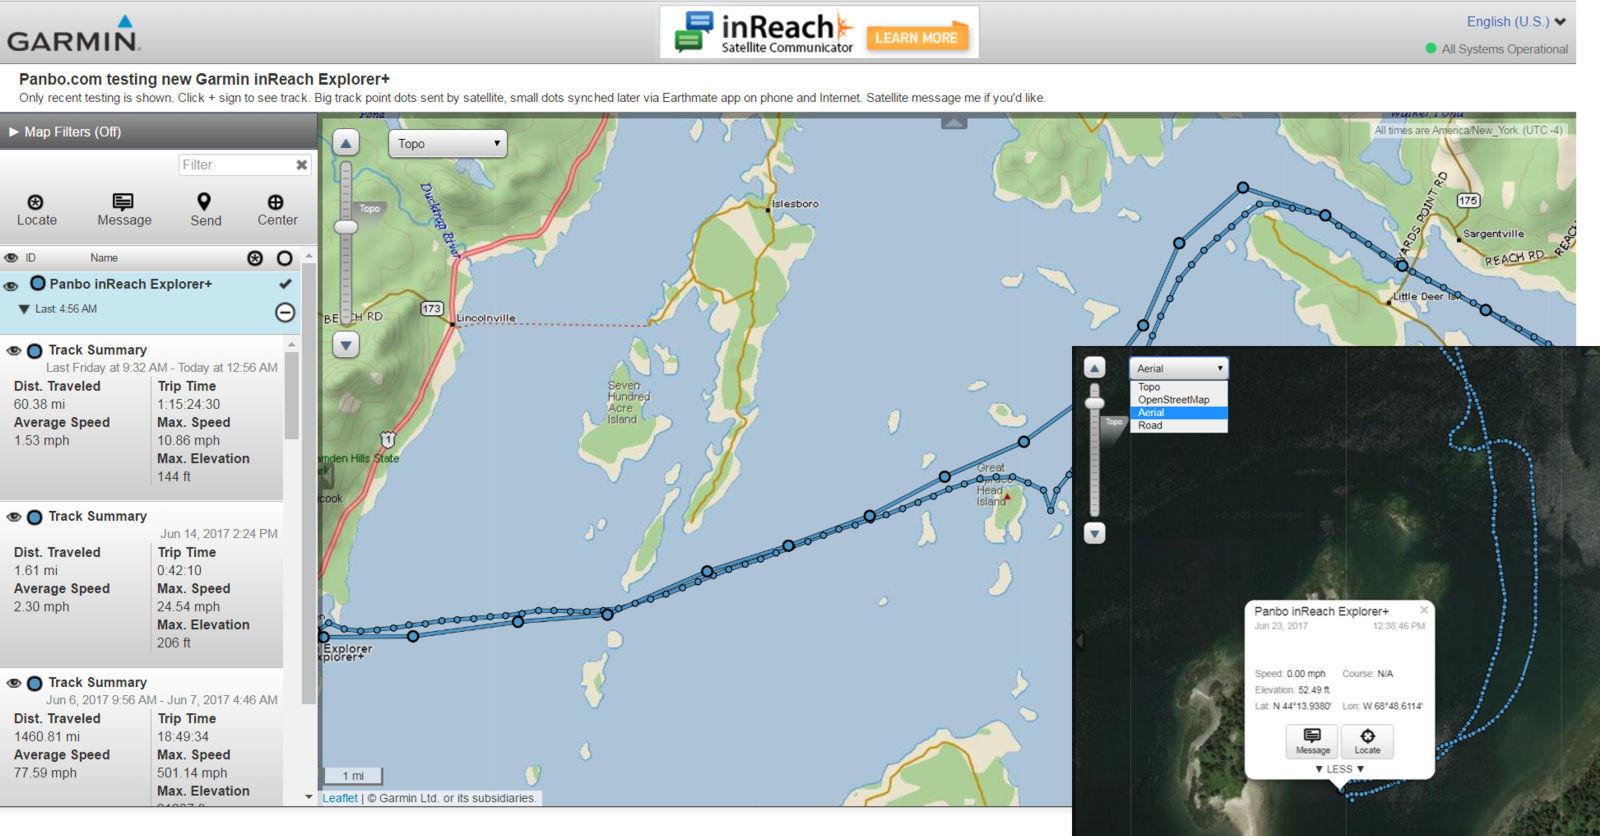Open the Aerial map type dropdown in inset

(x=1178, y=368)
